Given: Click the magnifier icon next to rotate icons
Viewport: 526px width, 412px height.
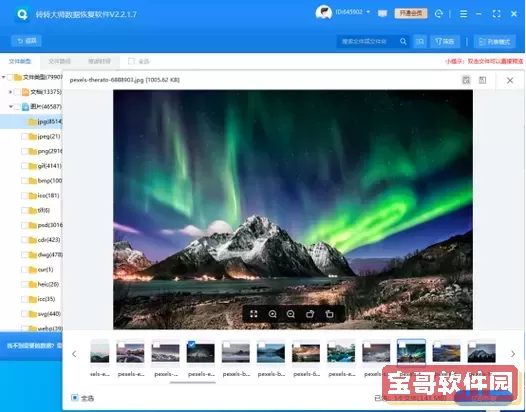Looking at the screenshot, I should [291, 314].
